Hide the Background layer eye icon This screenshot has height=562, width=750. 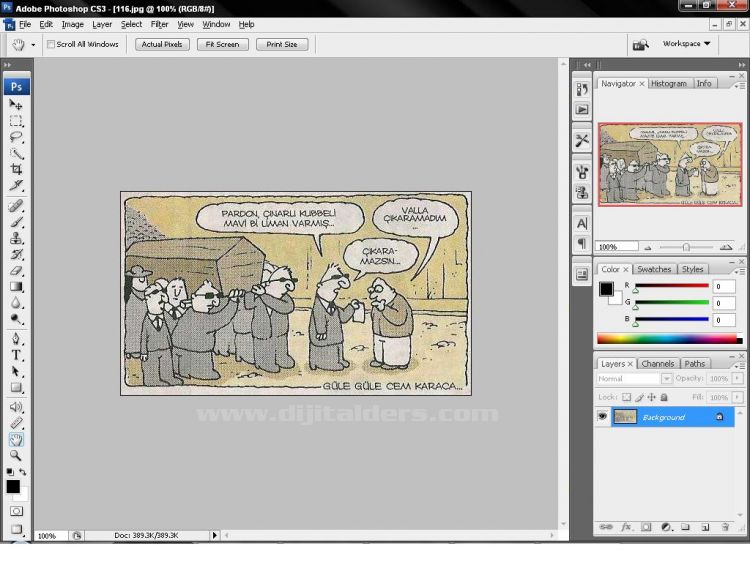pos(602,417)
